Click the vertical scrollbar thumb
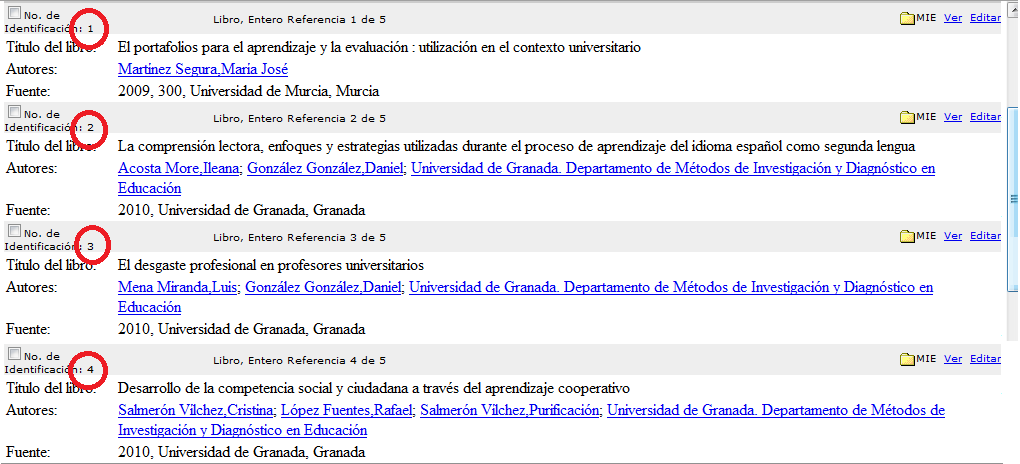This screenshot has height=464, width=1020. pyautogui.click(x=1013, y=200)
